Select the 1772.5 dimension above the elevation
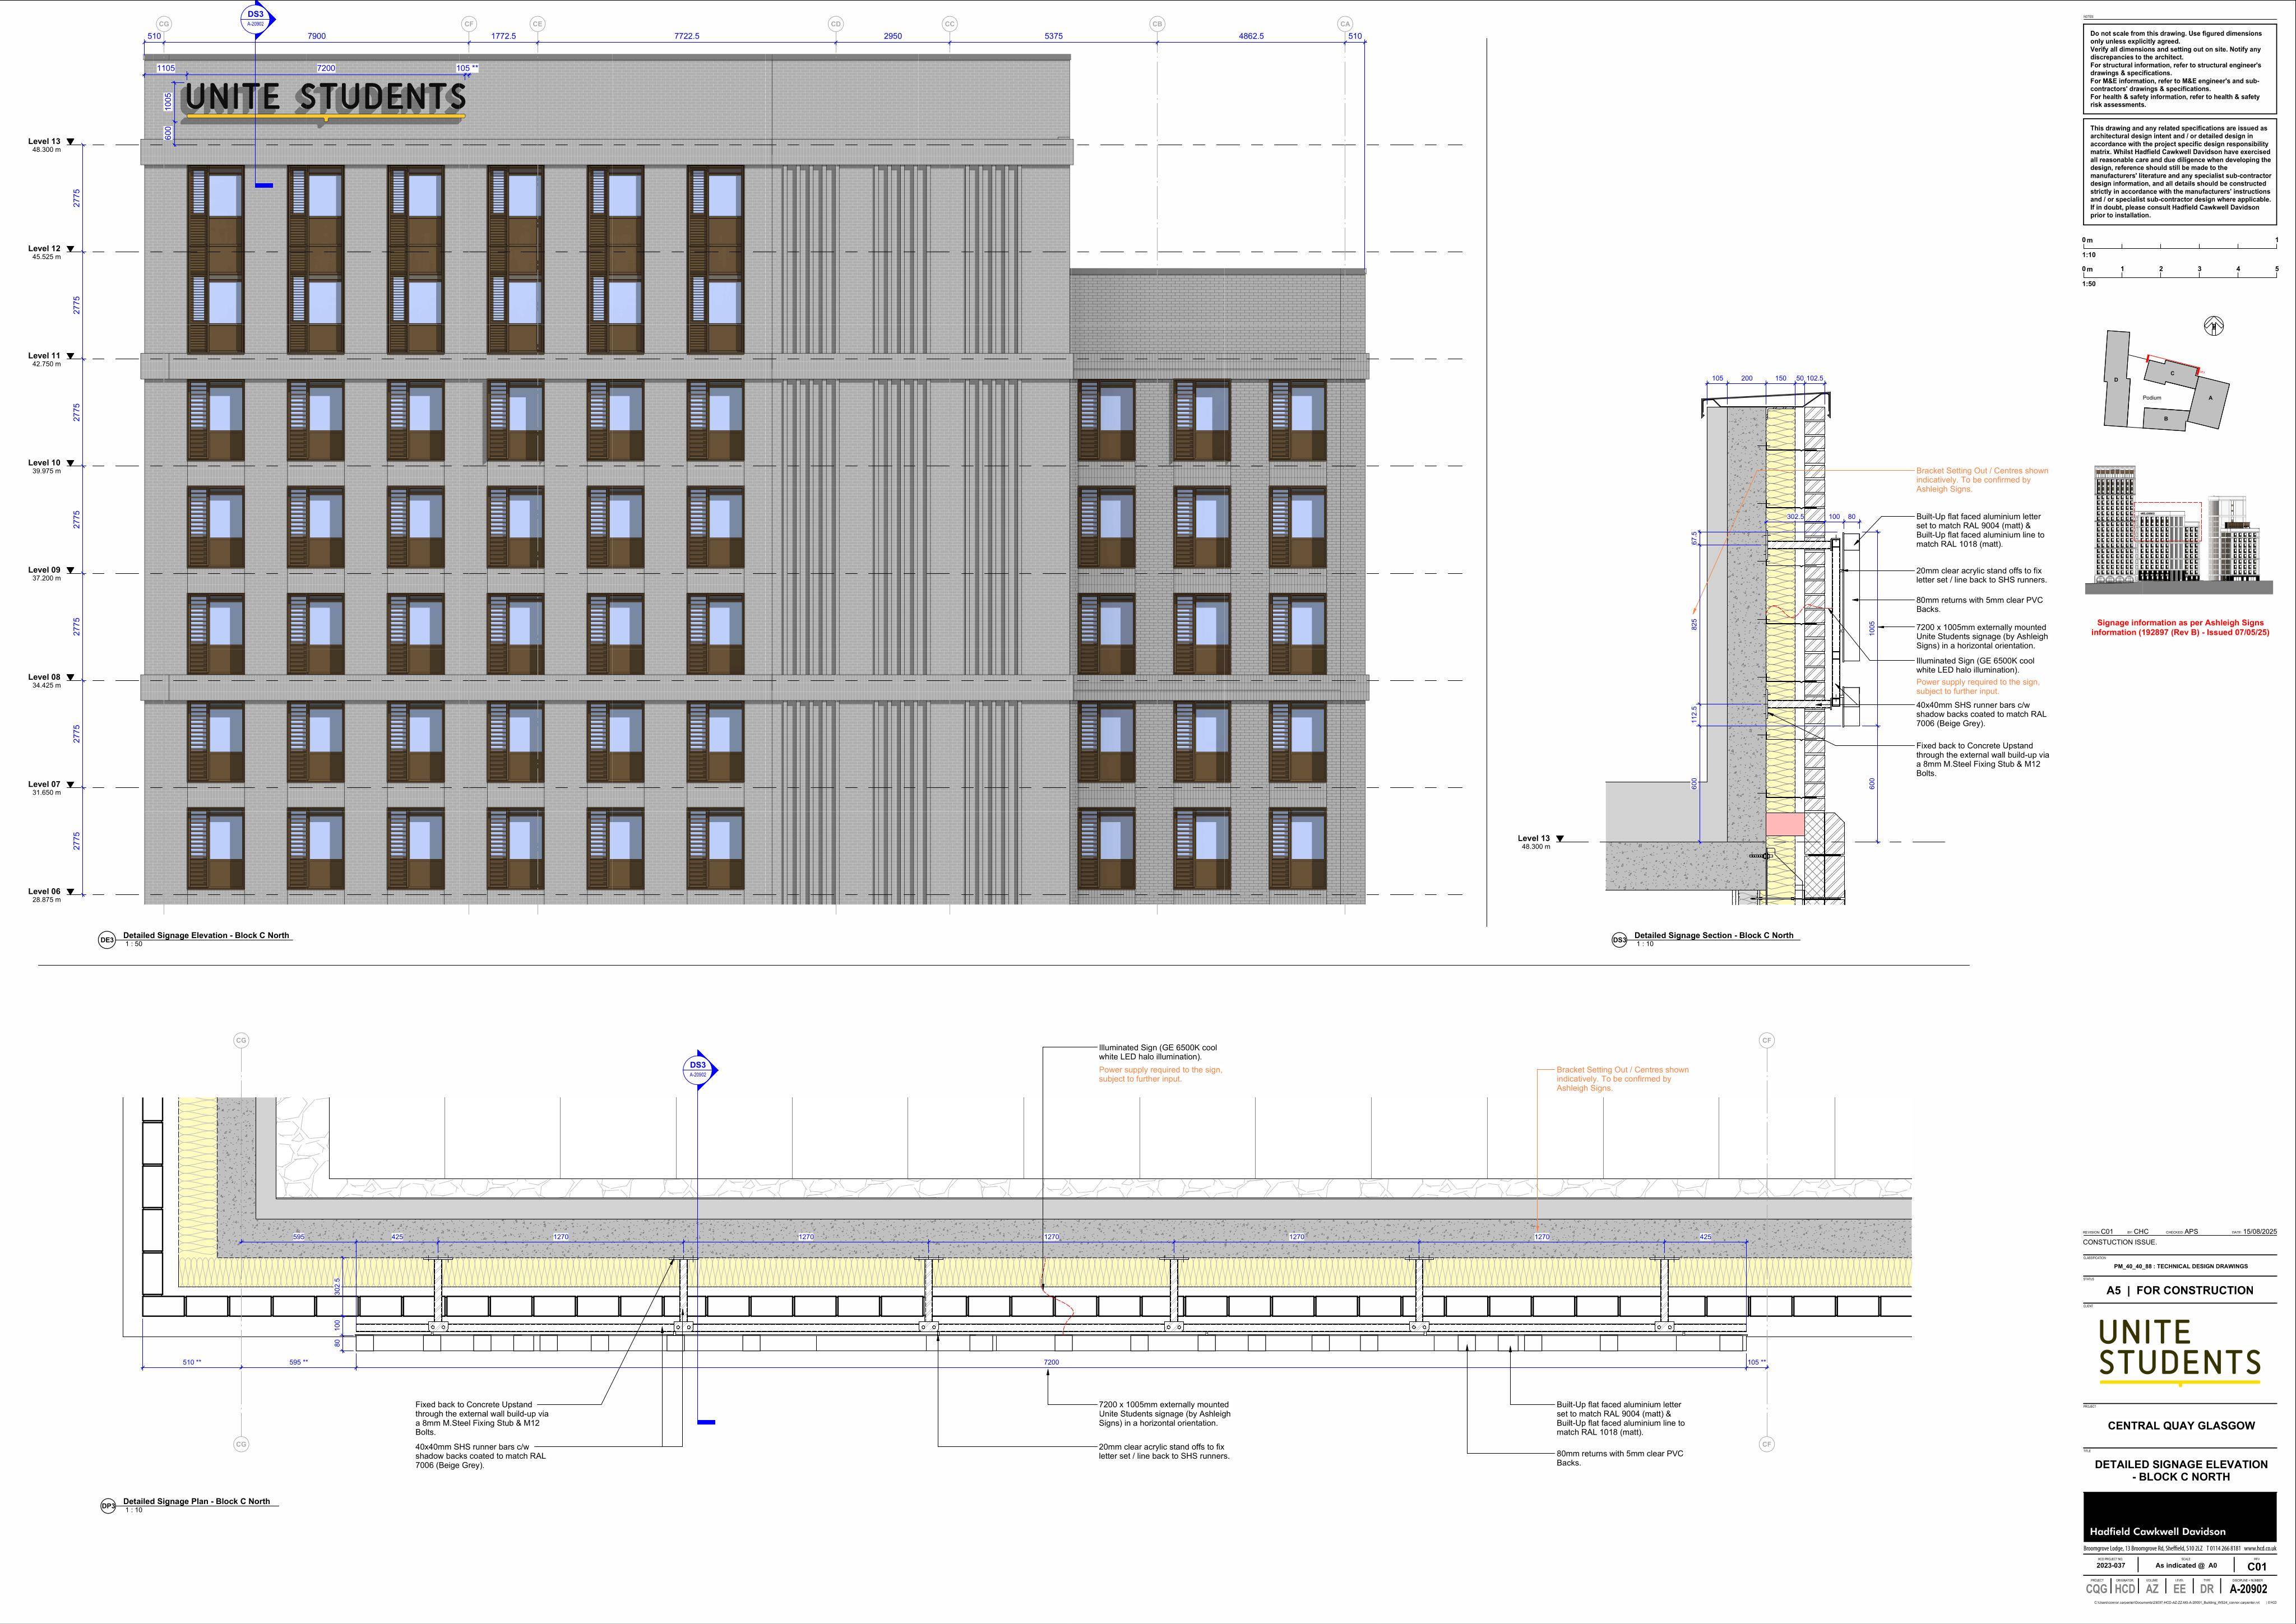The width and height of the screenshot is (2296, 1624). pyautogui.click(x=503, y=36)
